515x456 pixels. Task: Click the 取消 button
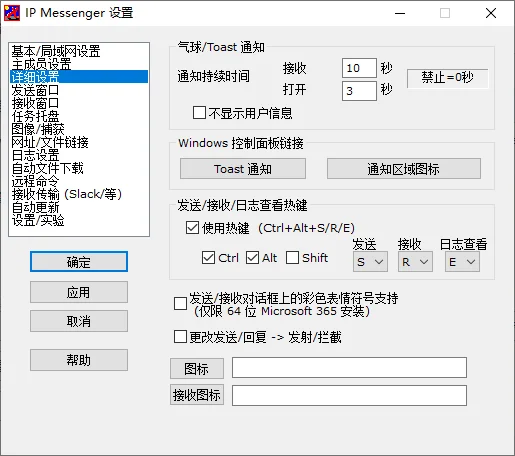pyautogui.click(x=79, y=321)
